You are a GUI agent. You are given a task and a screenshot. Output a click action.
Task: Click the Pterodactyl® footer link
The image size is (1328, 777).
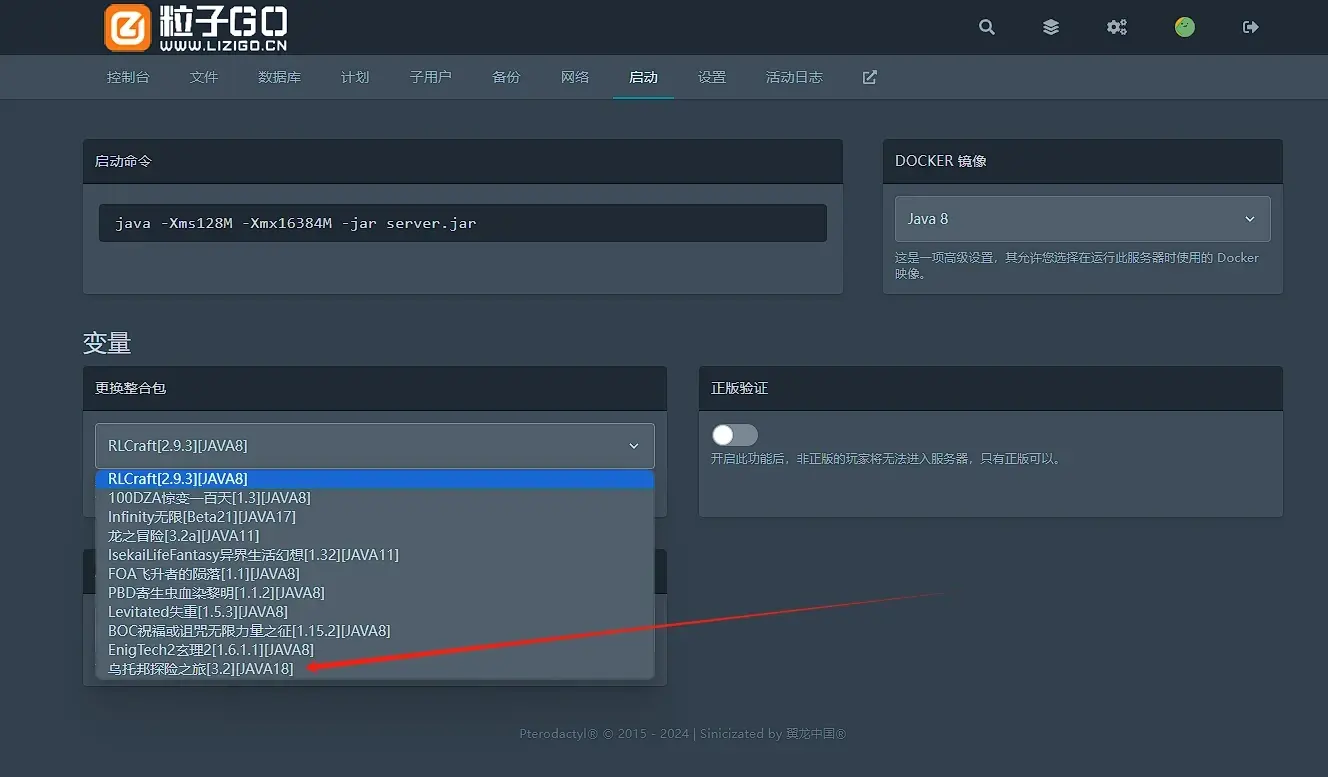click(559, 734)
